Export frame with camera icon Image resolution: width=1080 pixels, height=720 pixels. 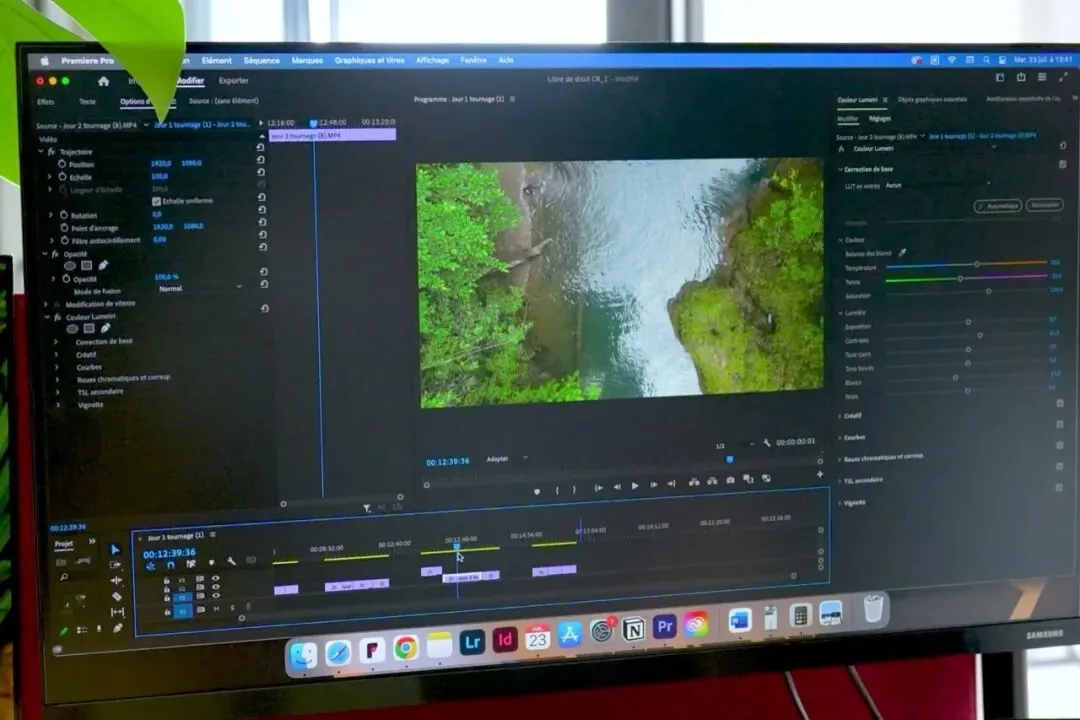click(x=730, y=480)
